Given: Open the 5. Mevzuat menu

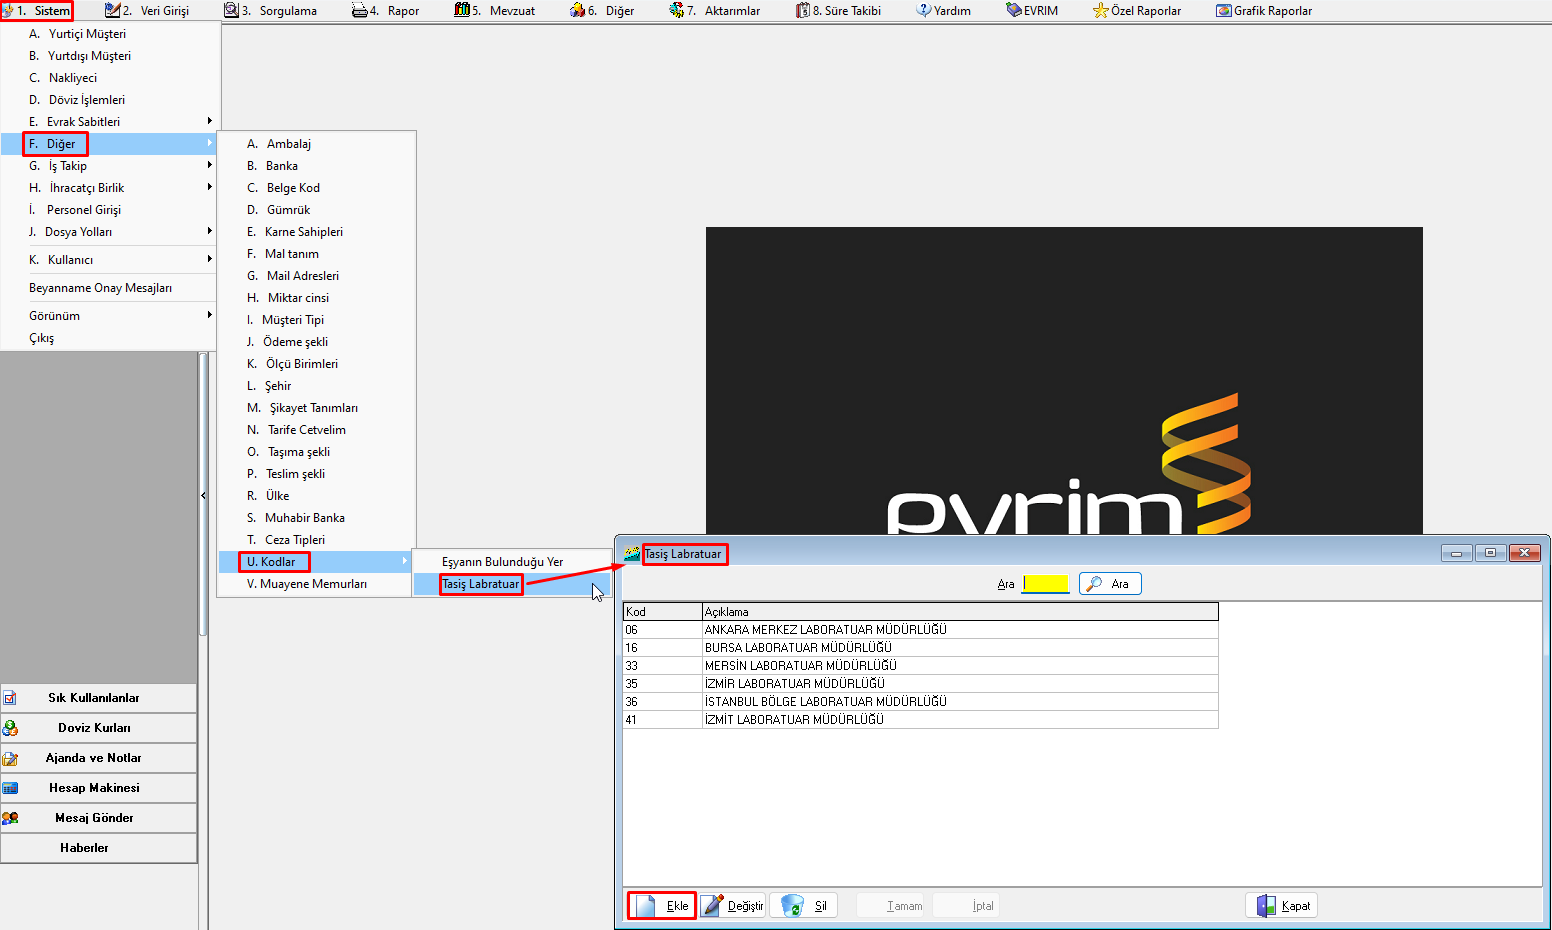Looking at the screenshot, I should point(494,11).
